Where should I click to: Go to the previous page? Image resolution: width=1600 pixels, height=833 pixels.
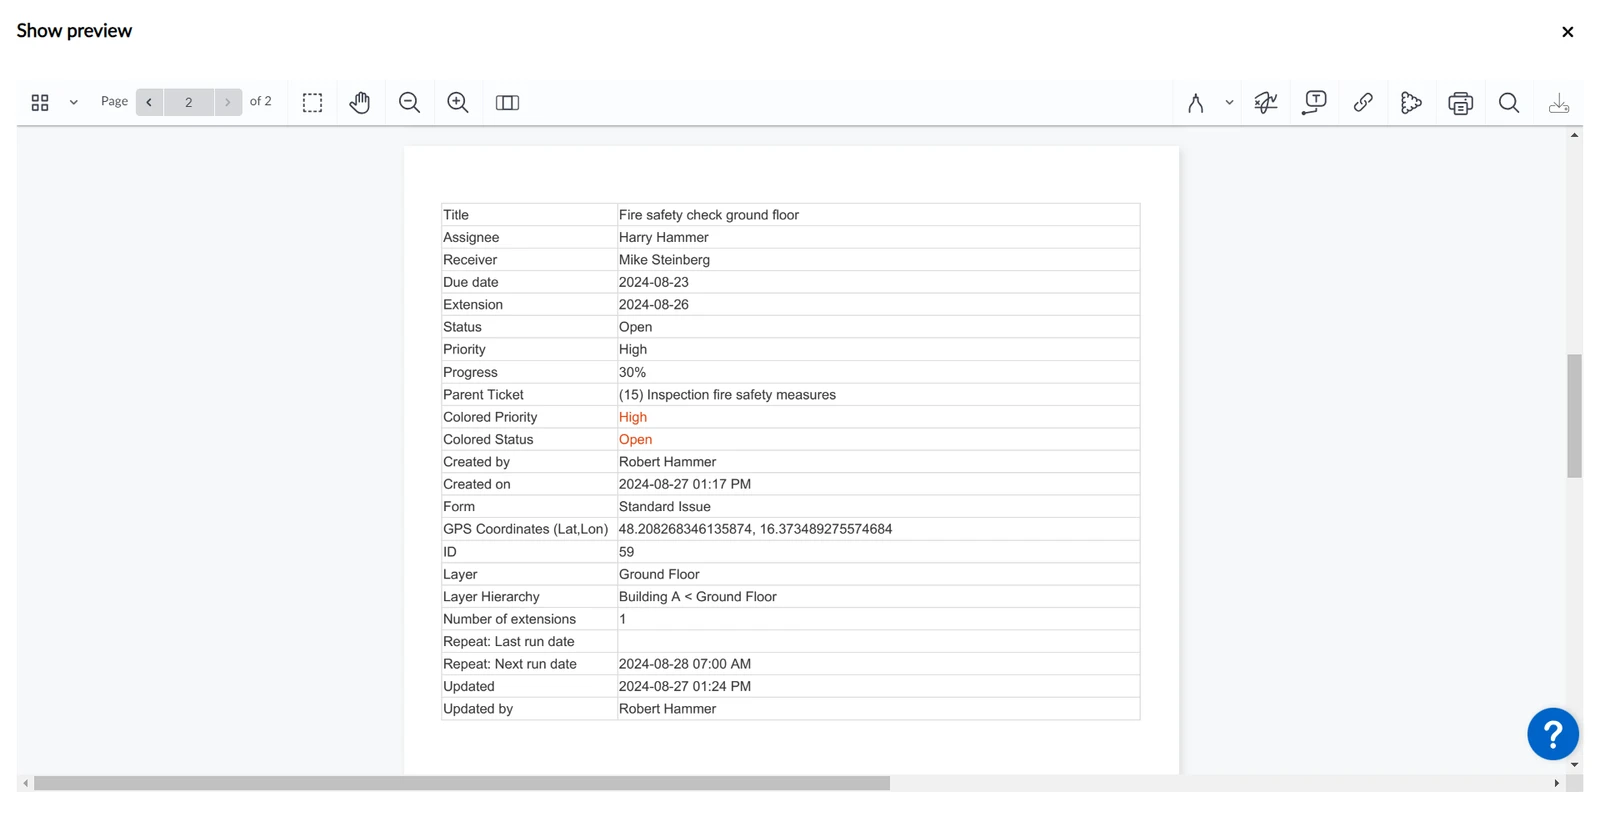tap(149, 102)
